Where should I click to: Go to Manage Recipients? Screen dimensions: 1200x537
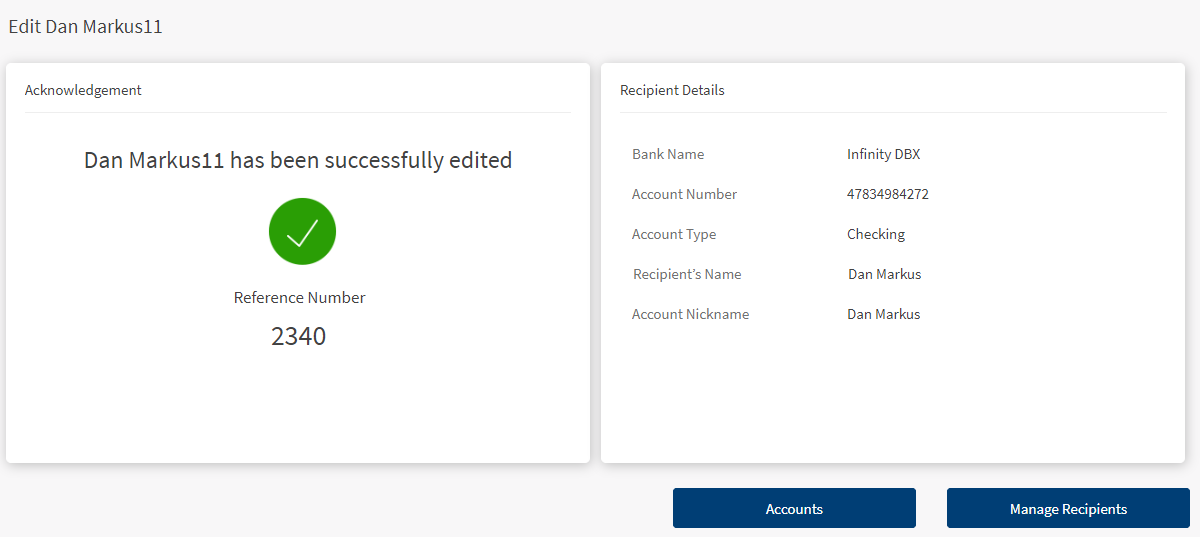point(1068,508)
